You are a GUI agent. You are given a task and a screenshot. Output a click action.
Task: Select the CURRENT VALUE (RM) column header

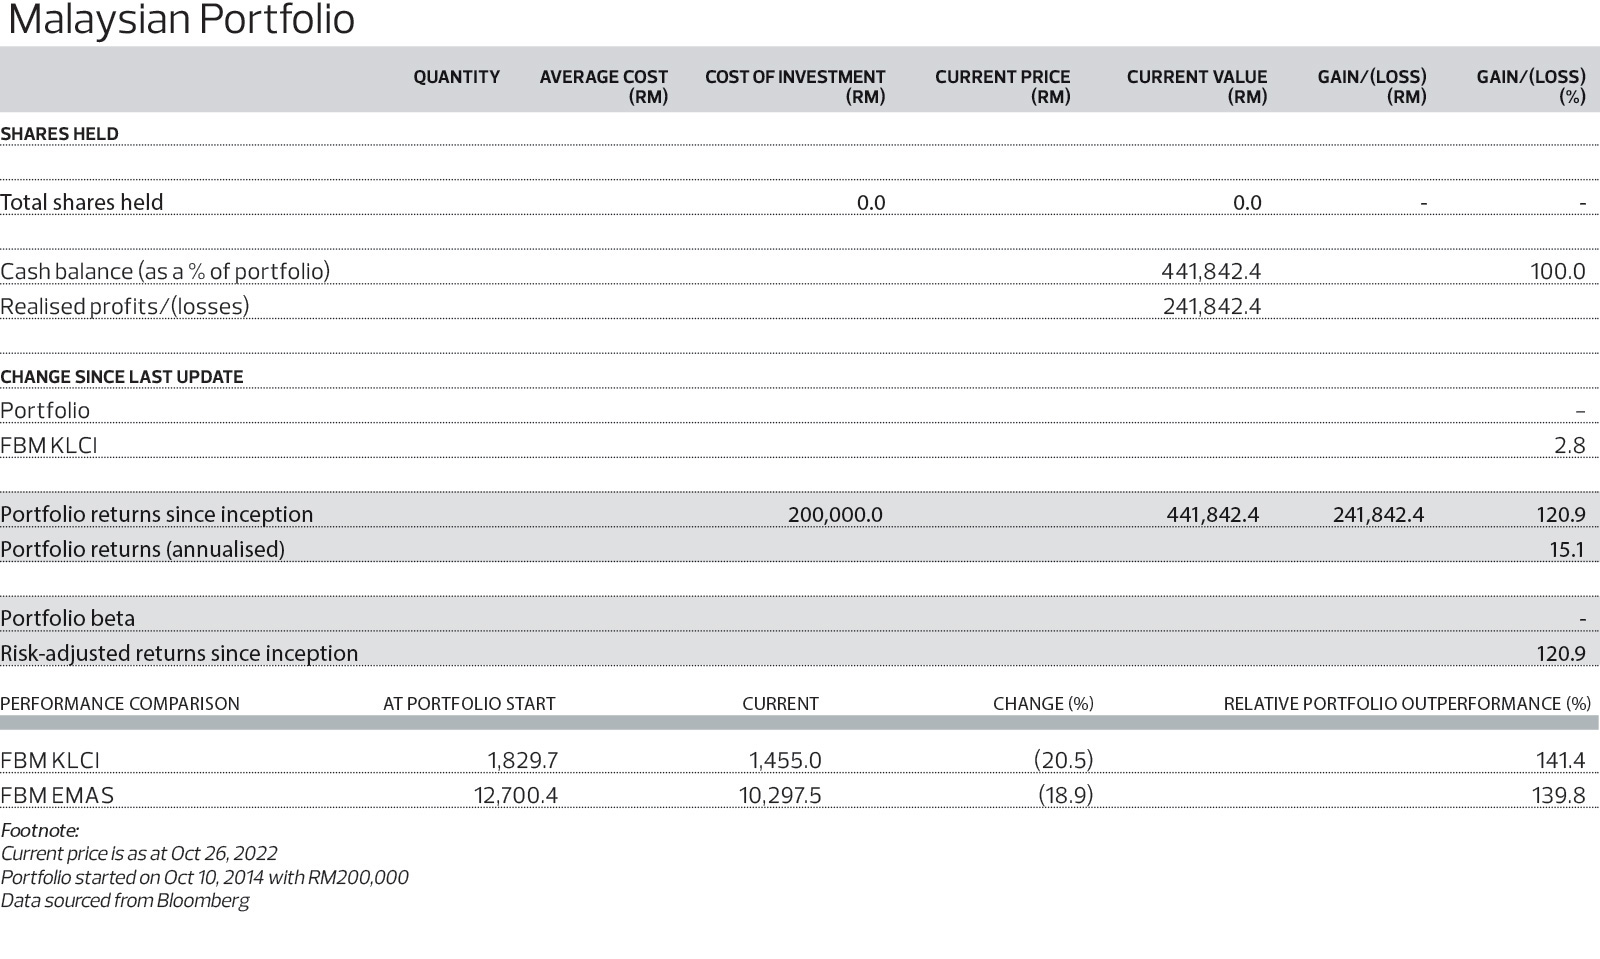[1196, 87]
